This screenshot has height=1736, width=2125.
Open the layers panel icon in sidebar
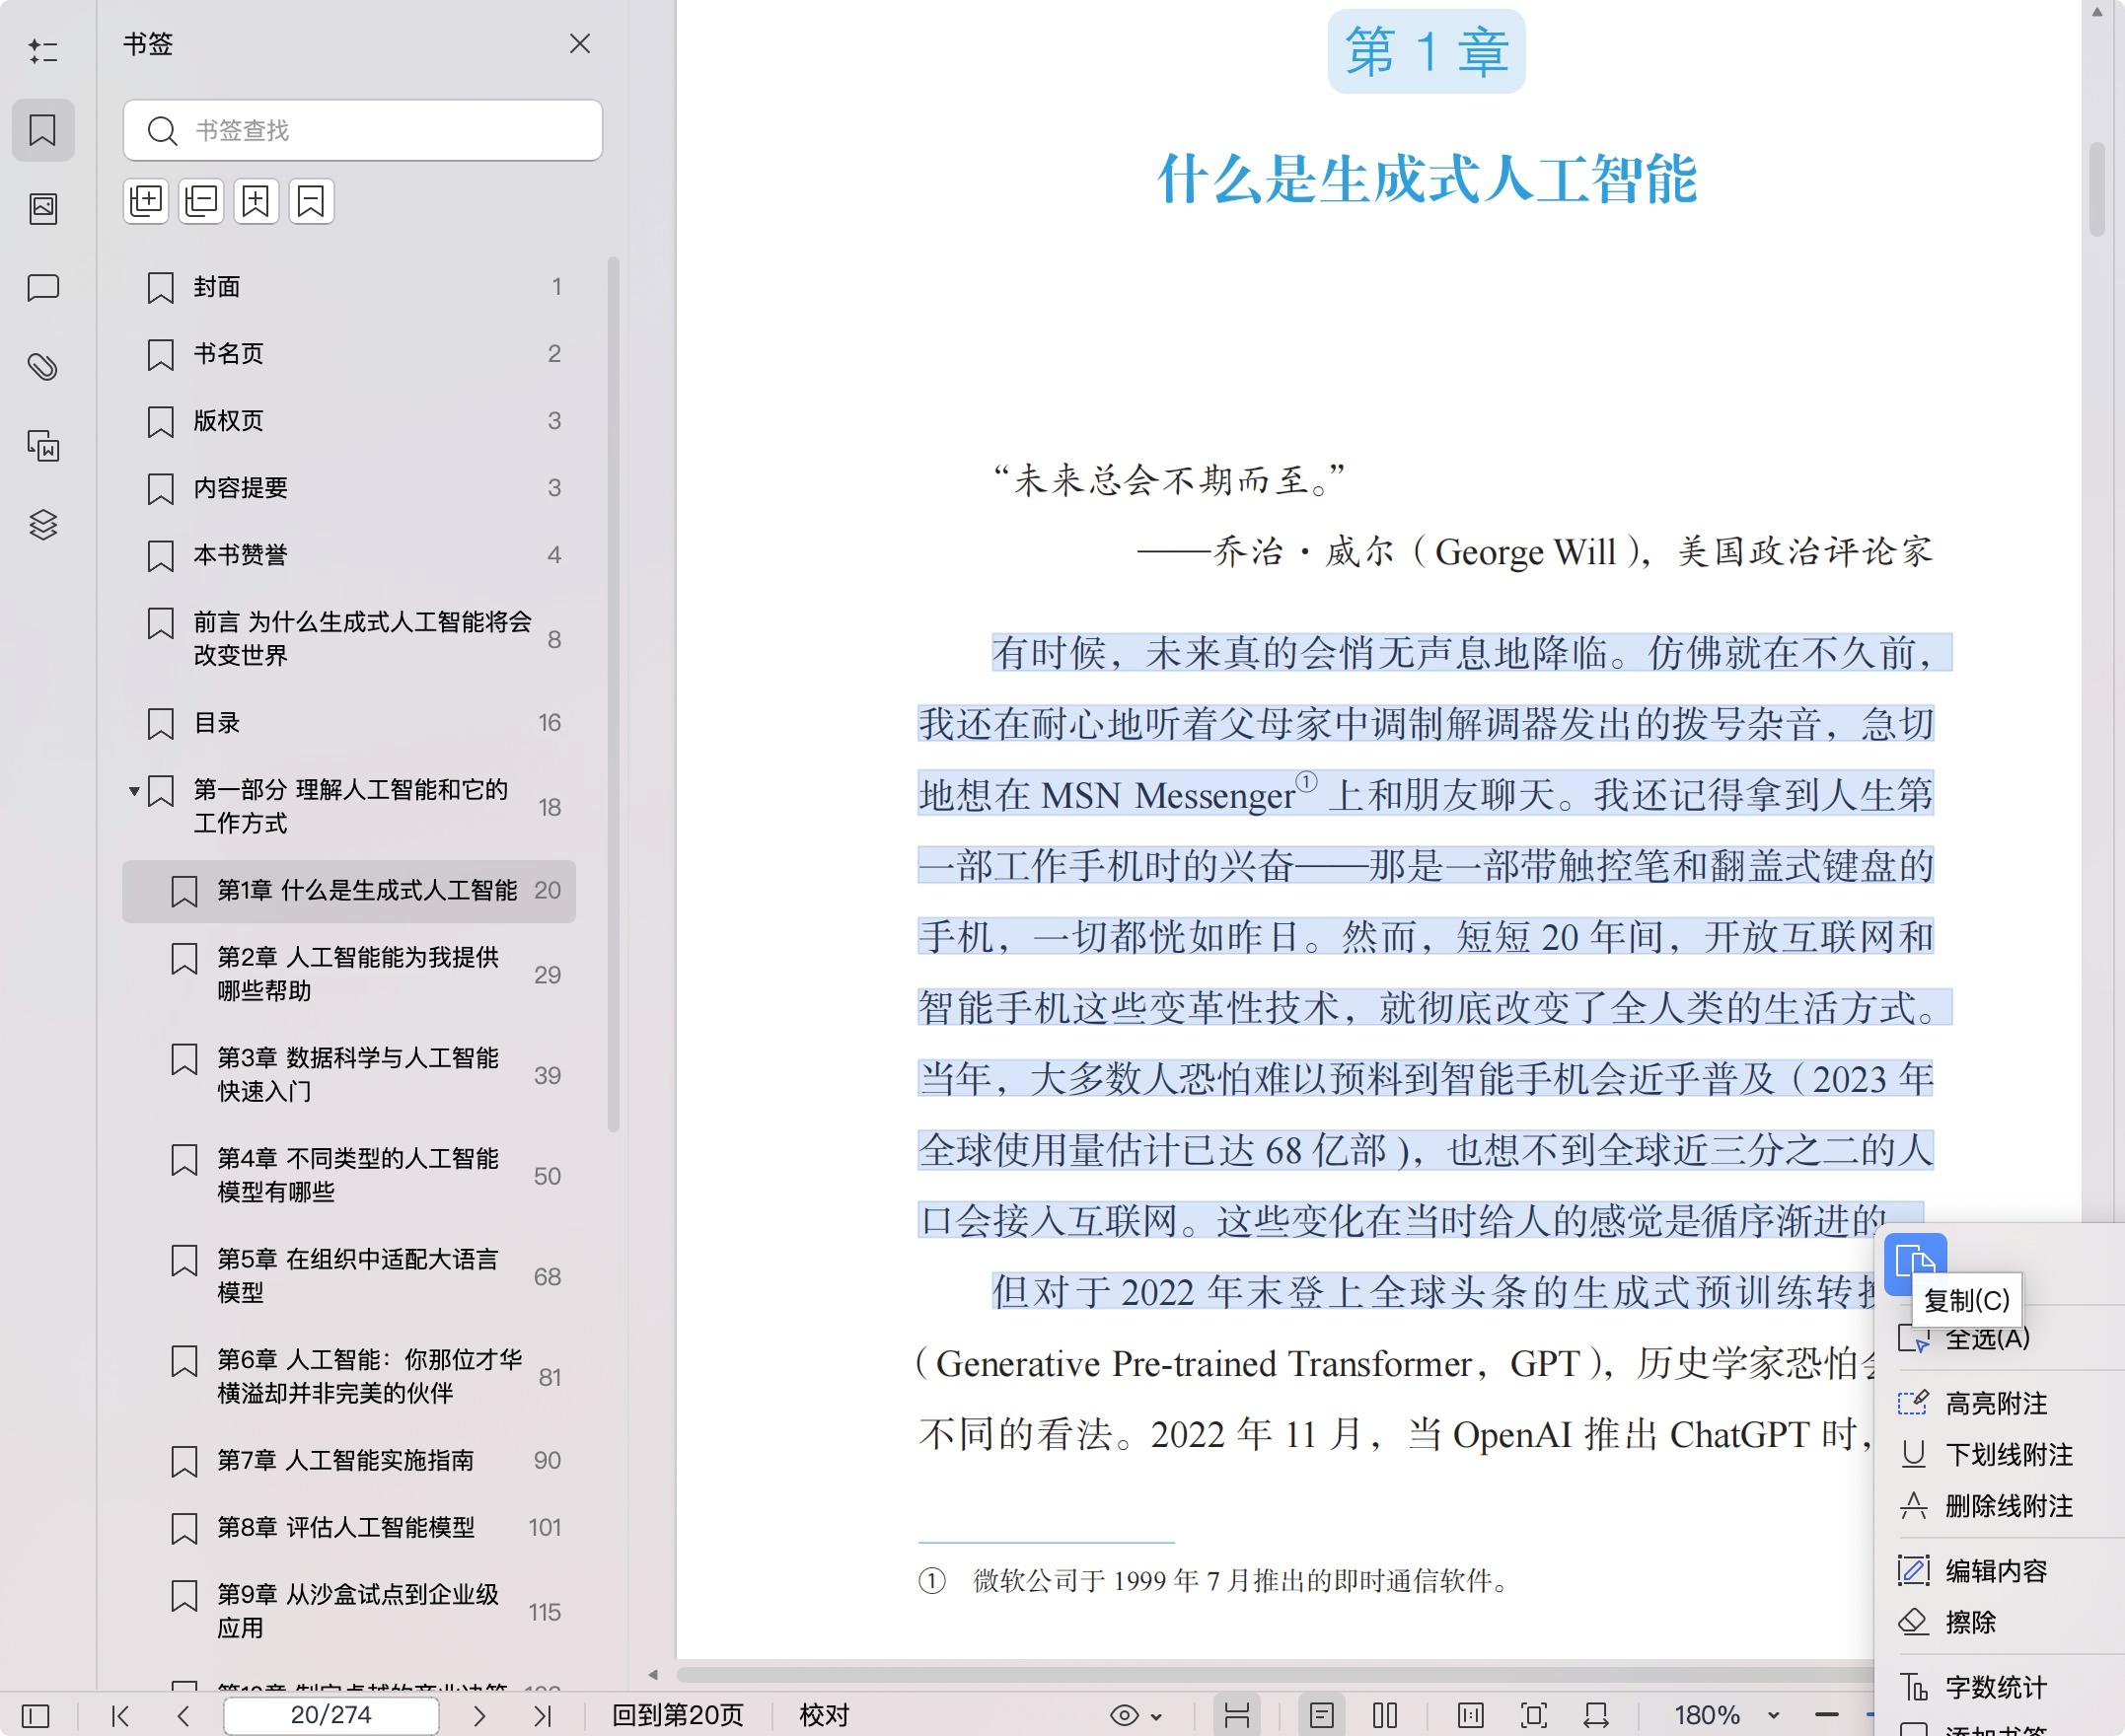(43, 524)
